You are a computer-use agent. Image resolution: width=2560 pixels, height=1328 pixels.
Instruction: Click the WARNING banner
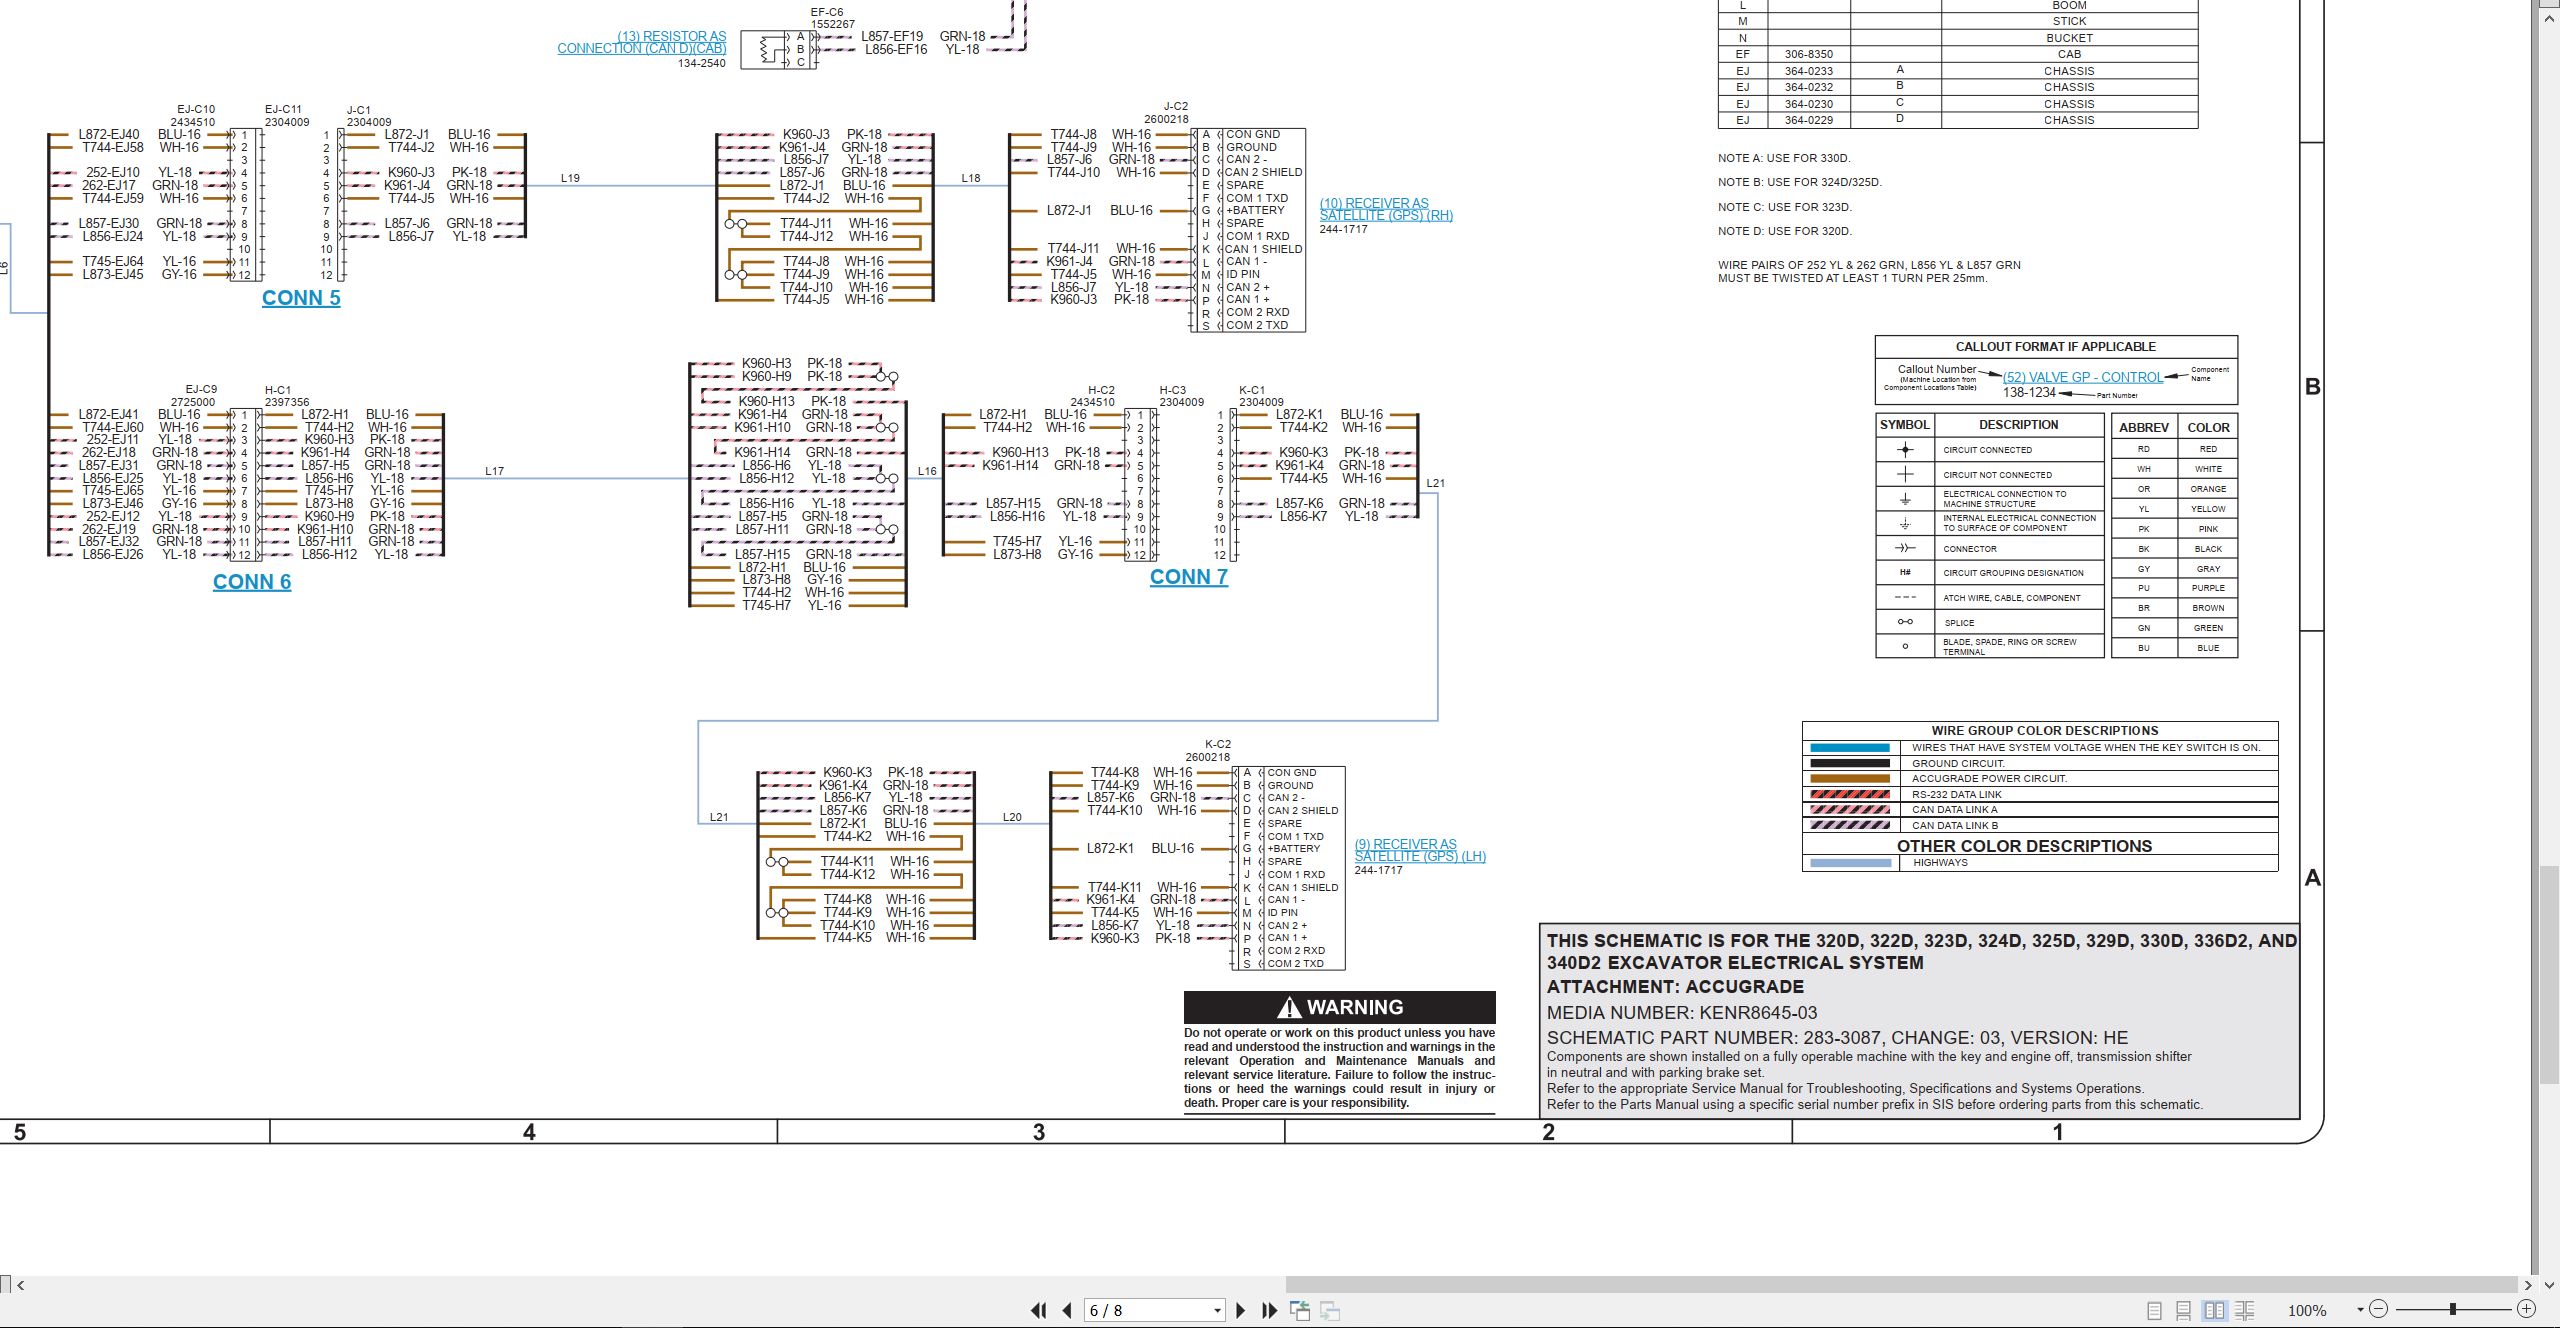point(1340,1007)
